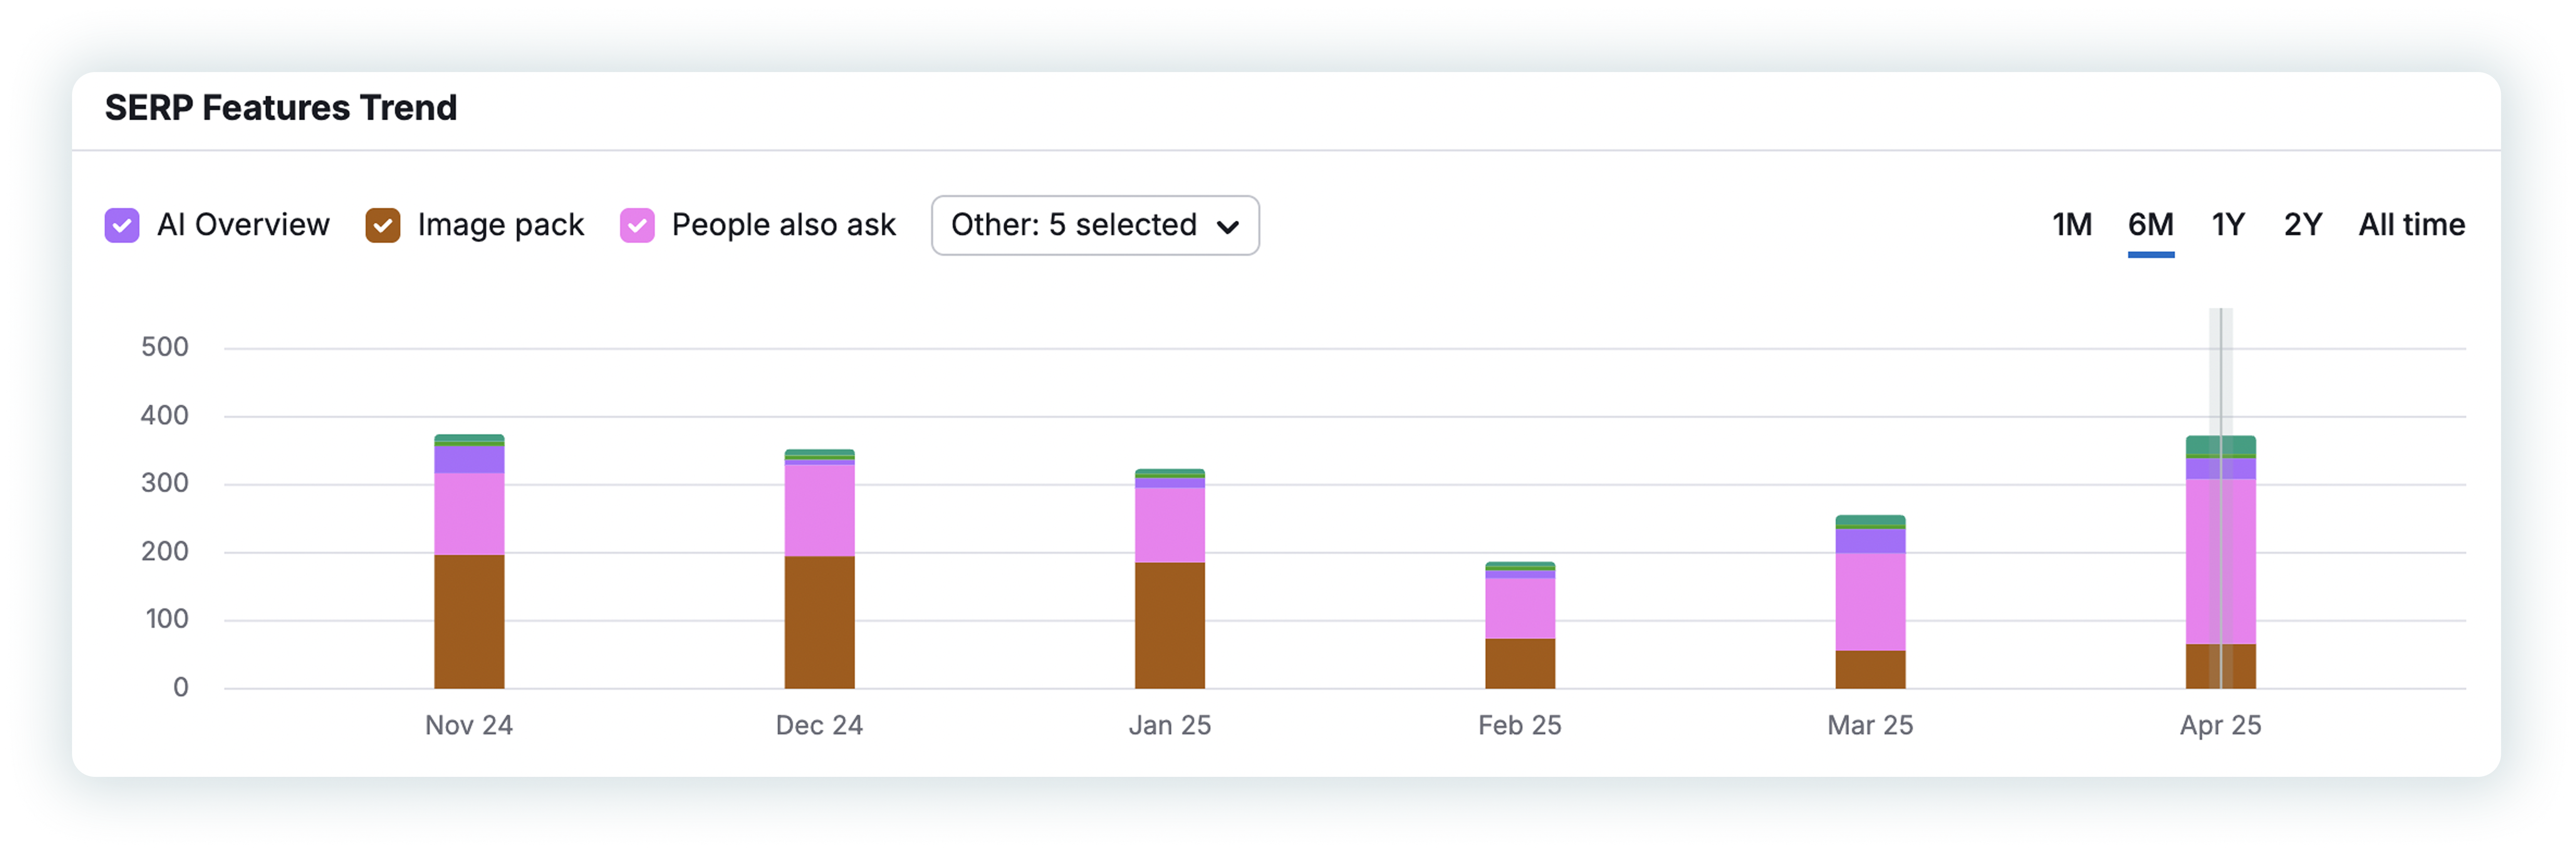Click the 300 y-axis value

165,483
